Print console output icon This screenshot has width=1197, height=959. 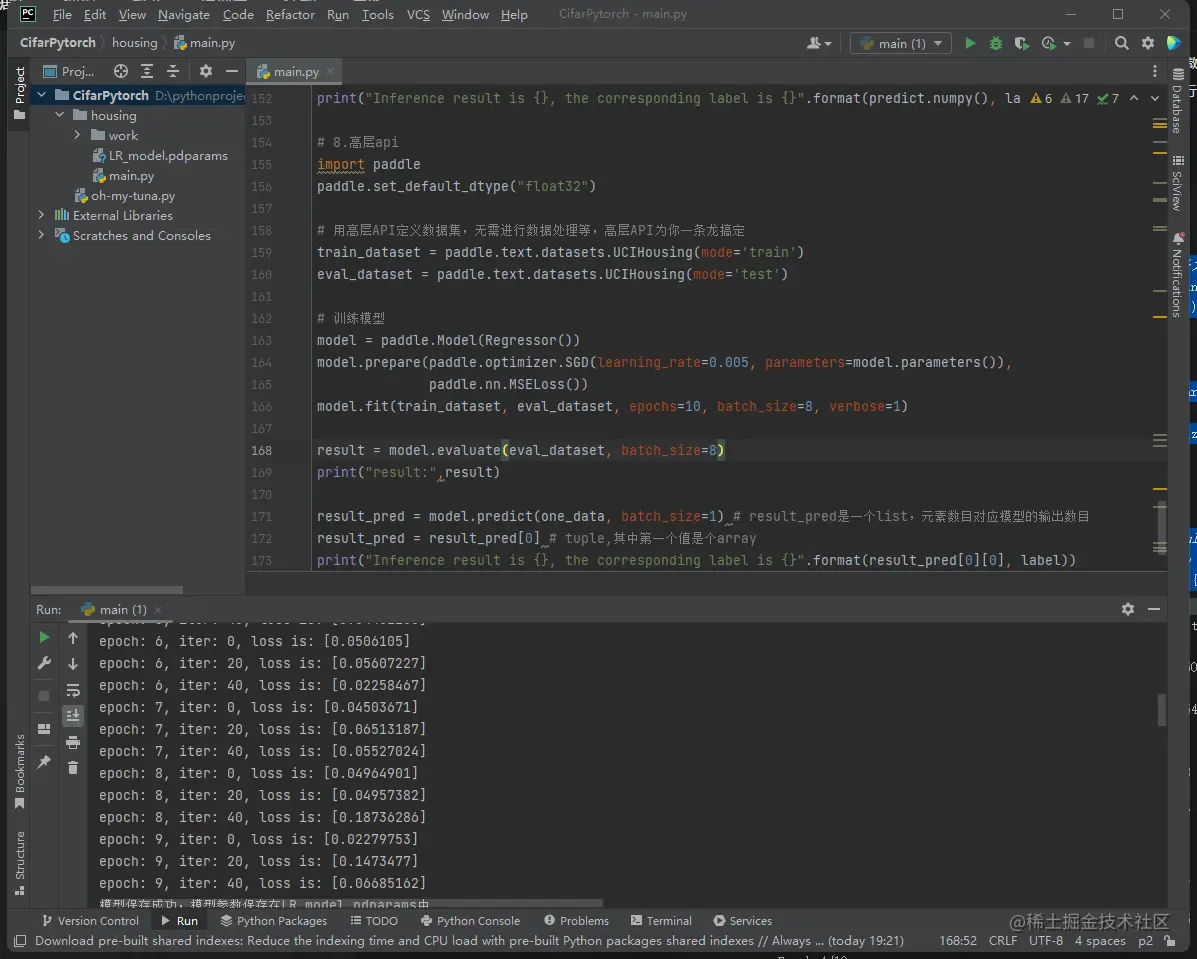tap(73, 742)
